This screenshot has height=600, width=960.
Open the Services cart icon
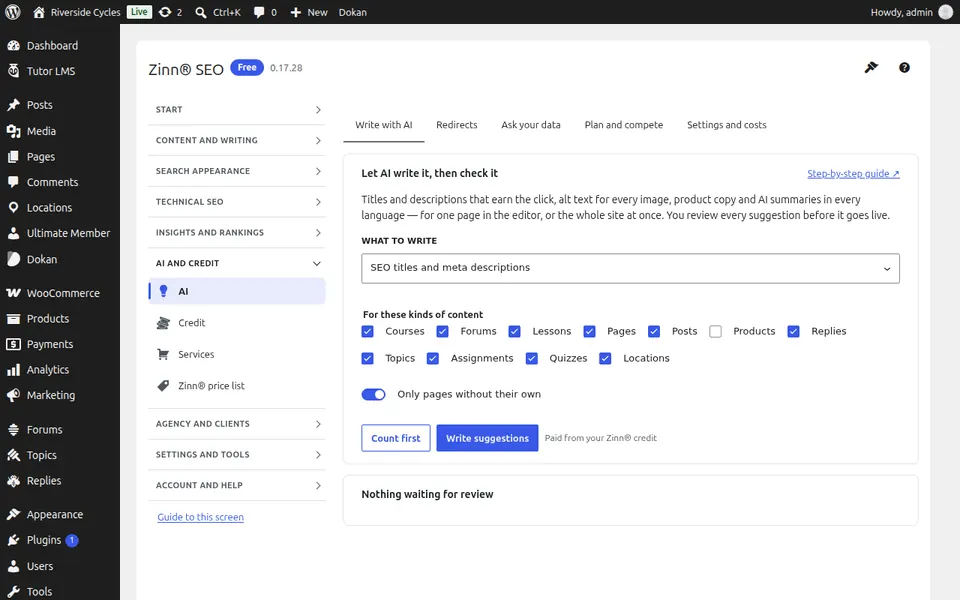tap(163, 354)
